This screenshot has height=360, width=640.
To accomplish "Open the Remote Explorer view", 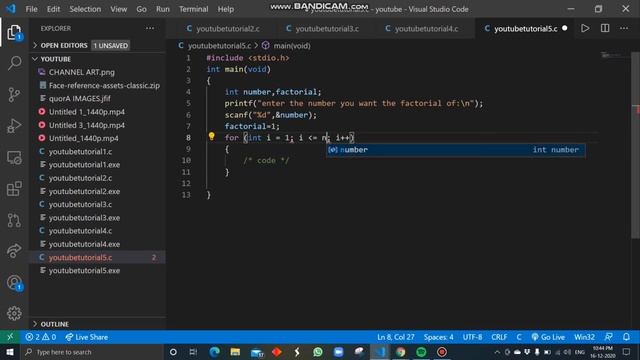I will click(x=14, y=158).
